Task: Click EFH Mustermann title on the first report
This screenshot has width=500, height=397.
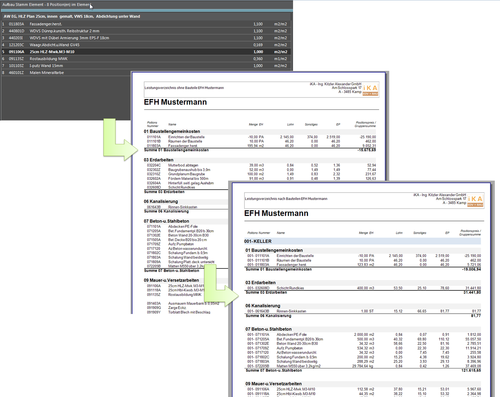Action: point(175,102)
